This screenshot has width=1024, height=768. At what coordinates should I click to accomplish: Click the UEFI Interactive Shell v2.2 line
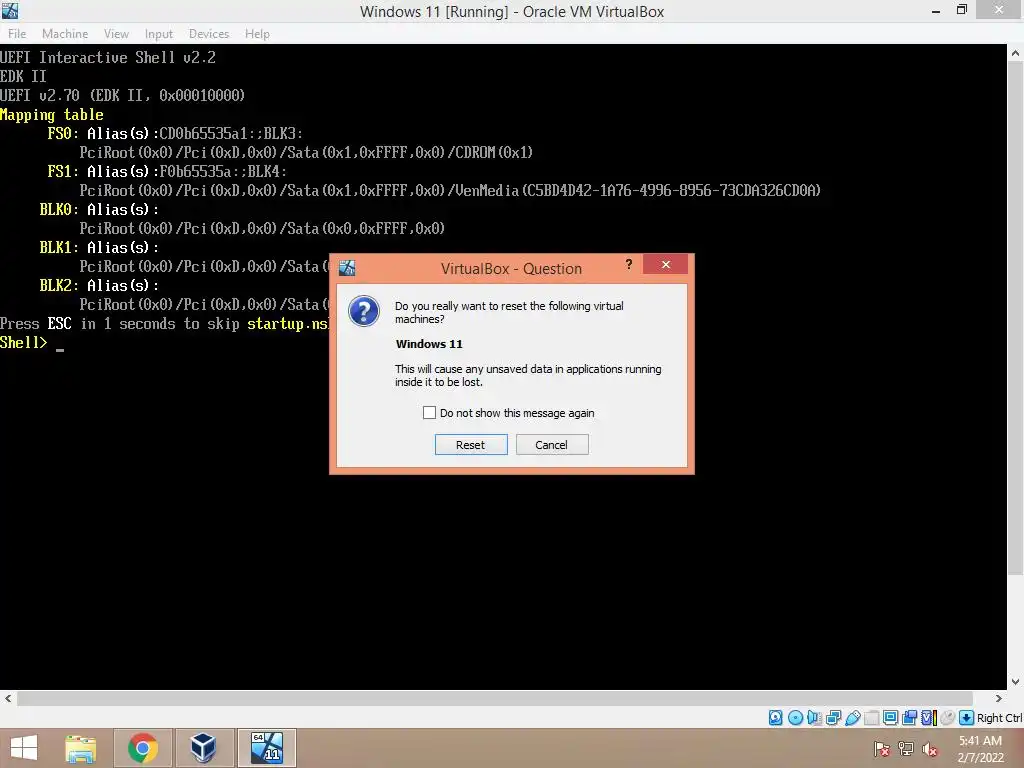click(108, 57)
